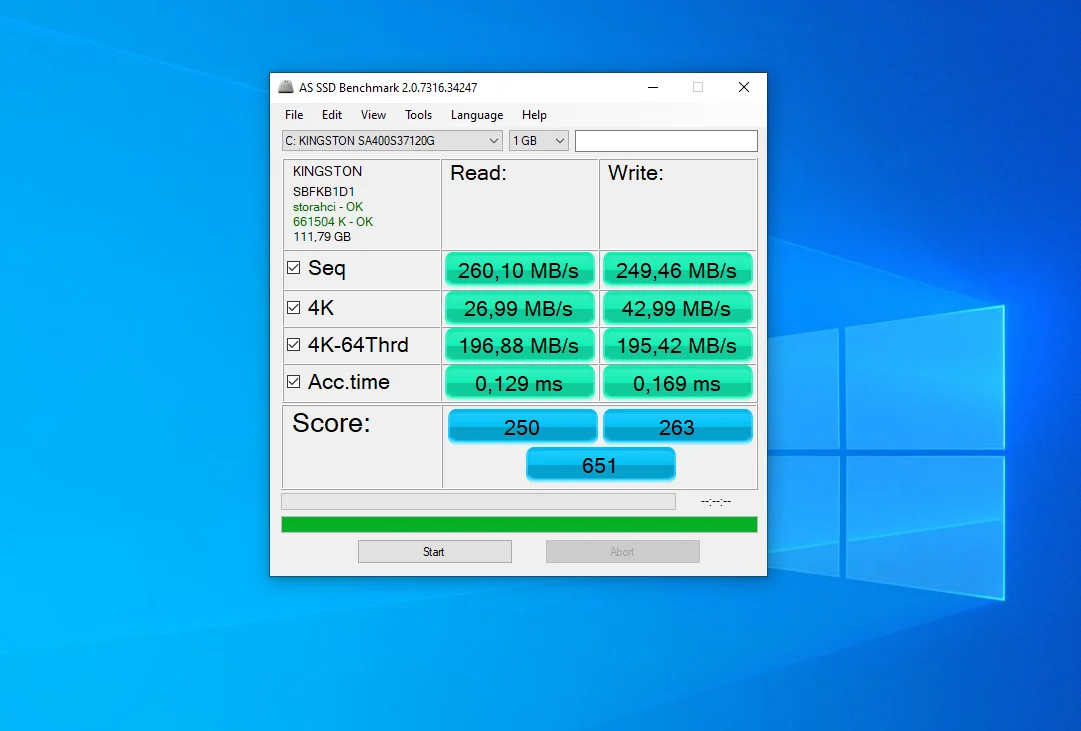Uncheck the Seq test checkbox
Viewport: 1081px width, 731px height.
[294, 268]
